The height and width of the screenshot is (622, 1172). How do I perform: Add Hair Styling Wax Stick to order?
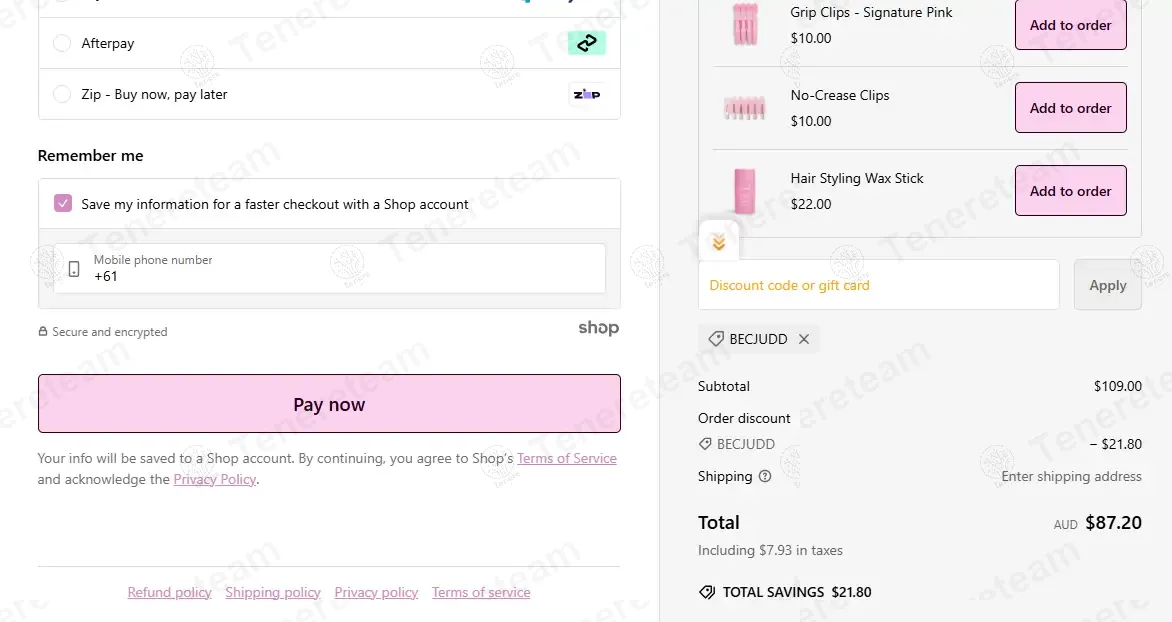(1070, 191)
